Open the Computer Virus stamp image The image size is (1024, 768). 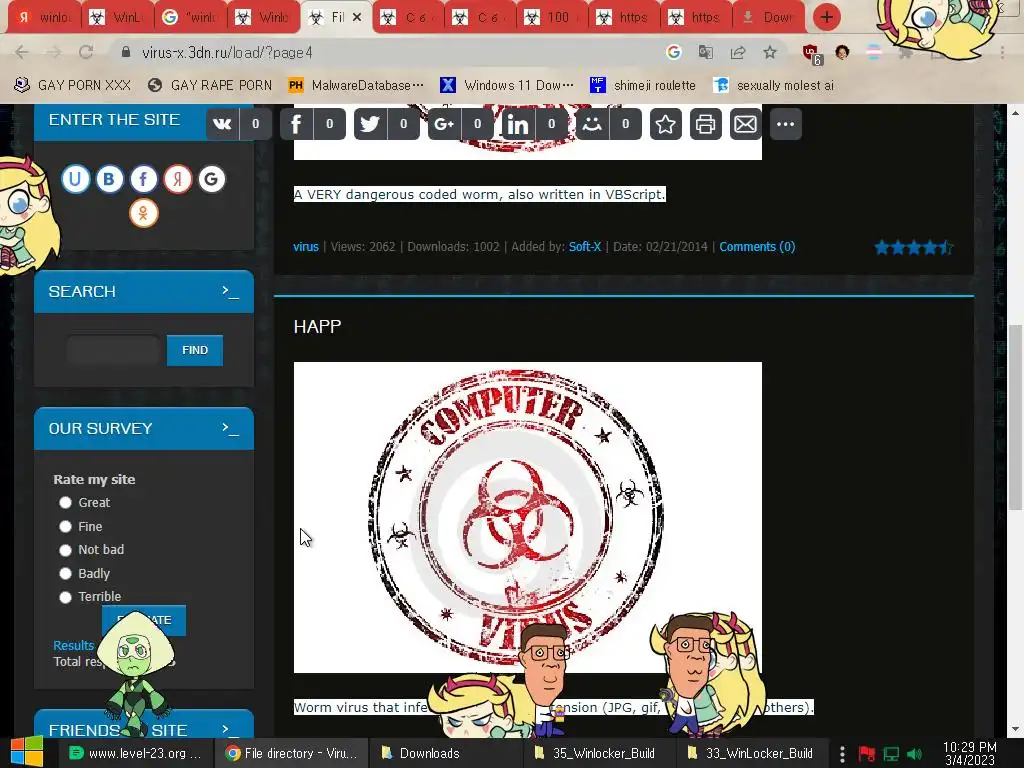528,517
